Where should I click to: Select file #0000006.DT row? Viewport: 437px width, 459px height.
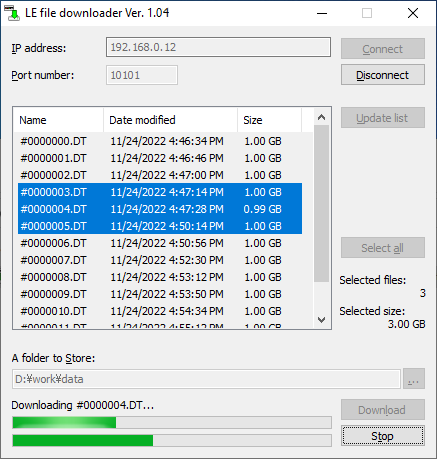[x=160, y=243]
